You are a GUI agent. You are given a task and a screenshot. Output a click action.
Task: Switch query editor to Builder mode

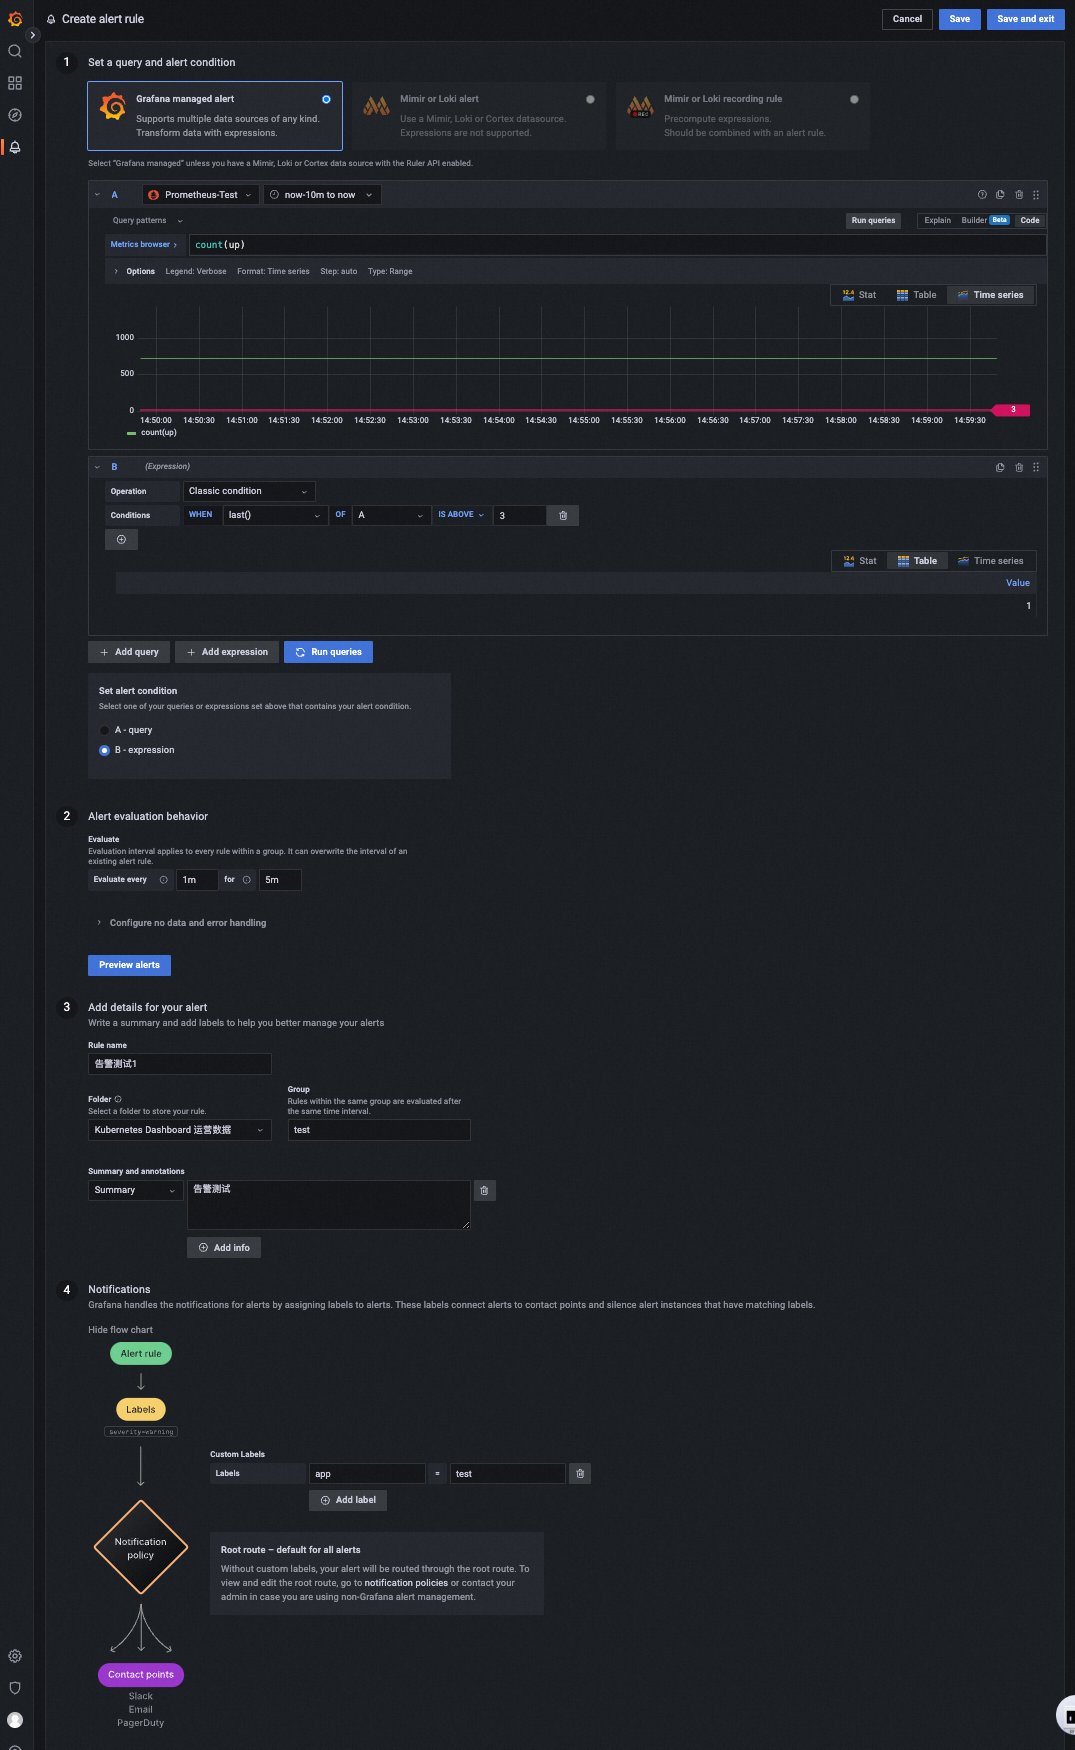tap(985, 221)
